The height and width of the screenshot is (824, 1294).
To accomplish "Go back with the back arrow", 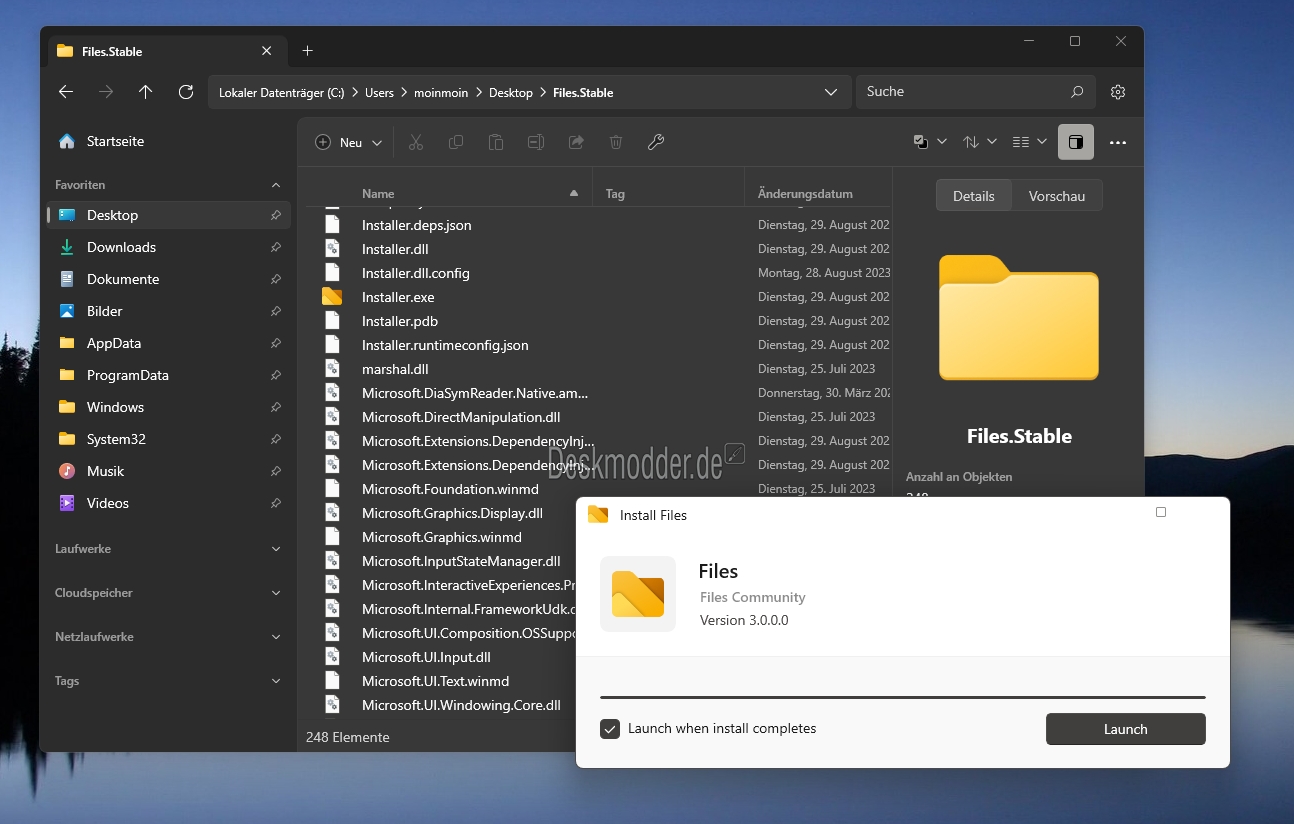I will tap(66, 92).
